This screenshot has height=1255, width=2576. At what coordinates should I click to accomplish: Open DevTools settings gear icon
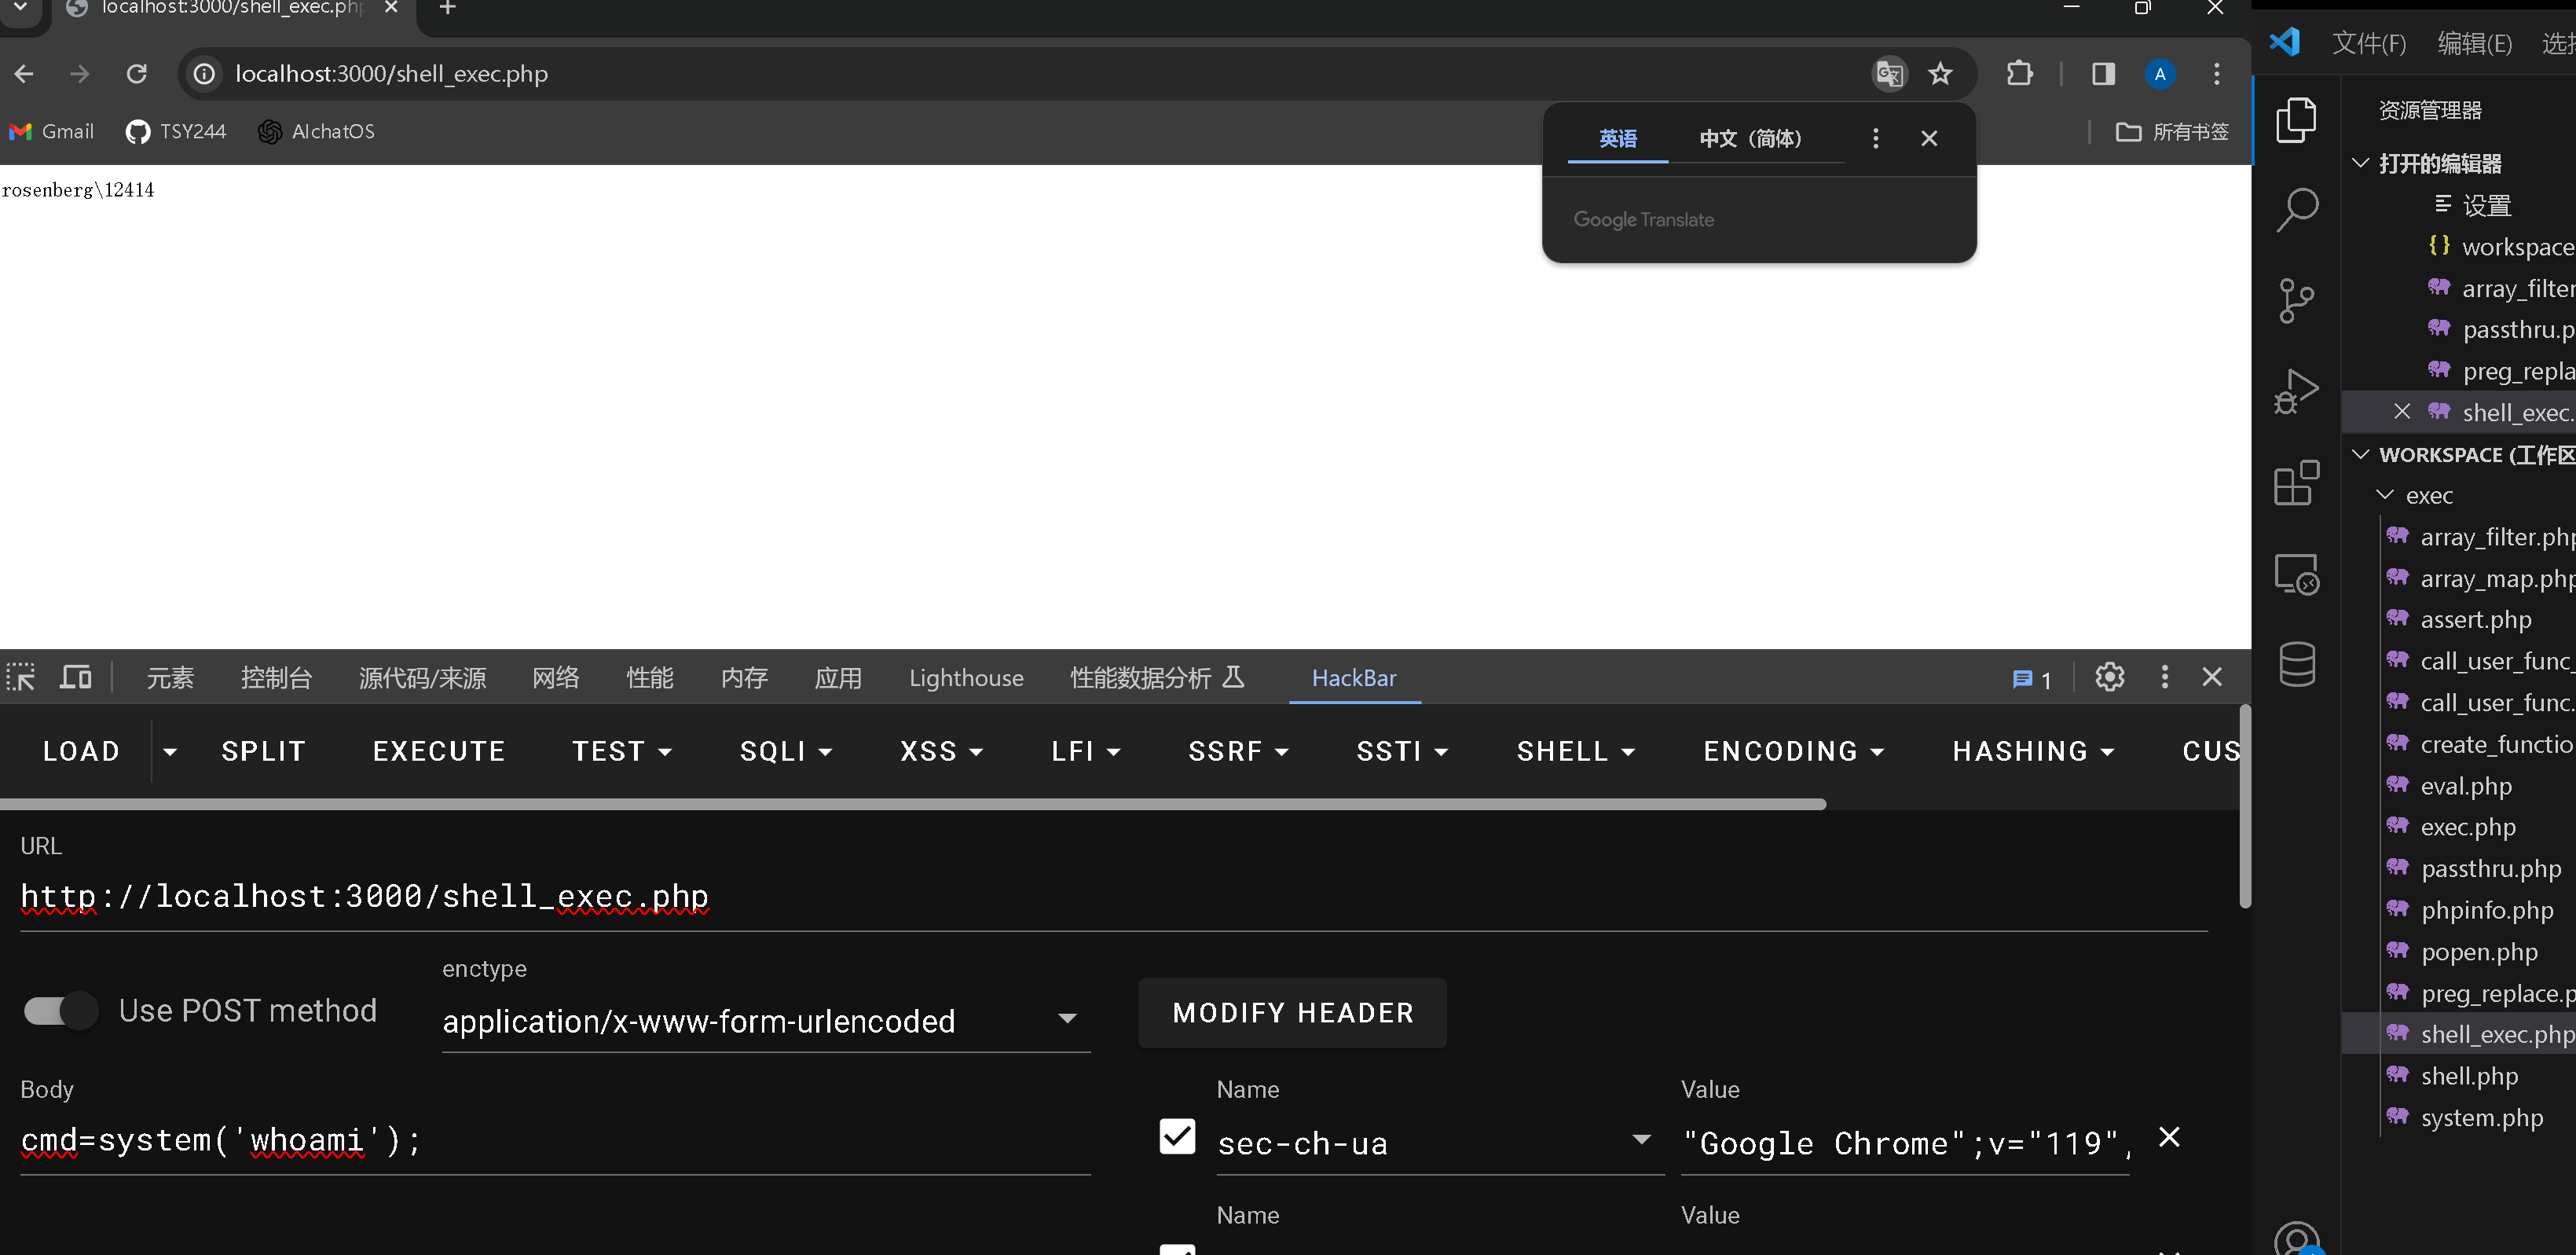pyautogui.click(x=2109, y=678)
